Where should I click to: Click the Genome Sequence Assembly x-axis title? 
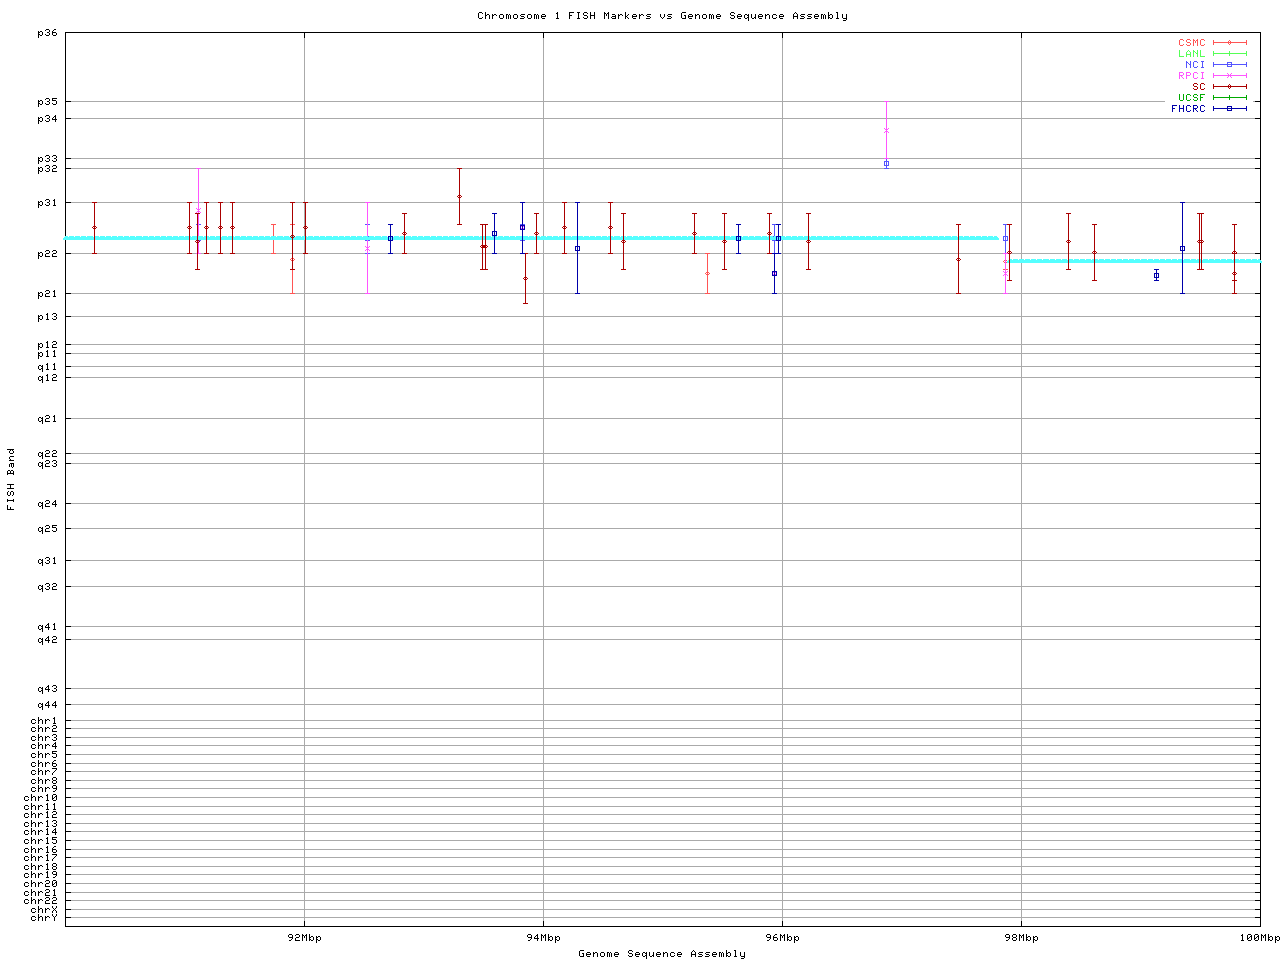point(662,954)
